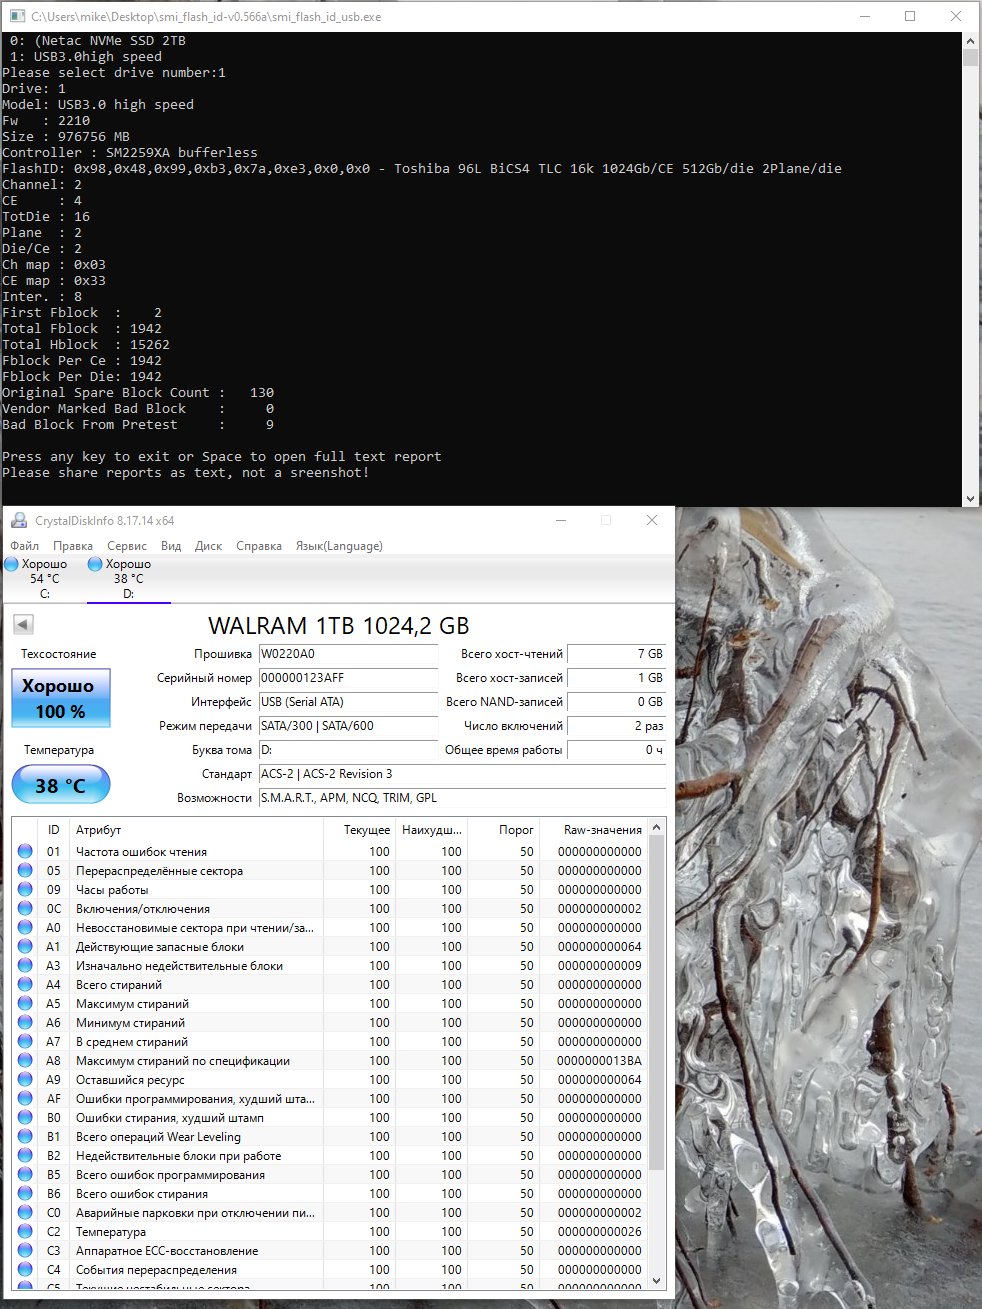Click 'Original Spare Block Count' console line

tap(138, 393)
